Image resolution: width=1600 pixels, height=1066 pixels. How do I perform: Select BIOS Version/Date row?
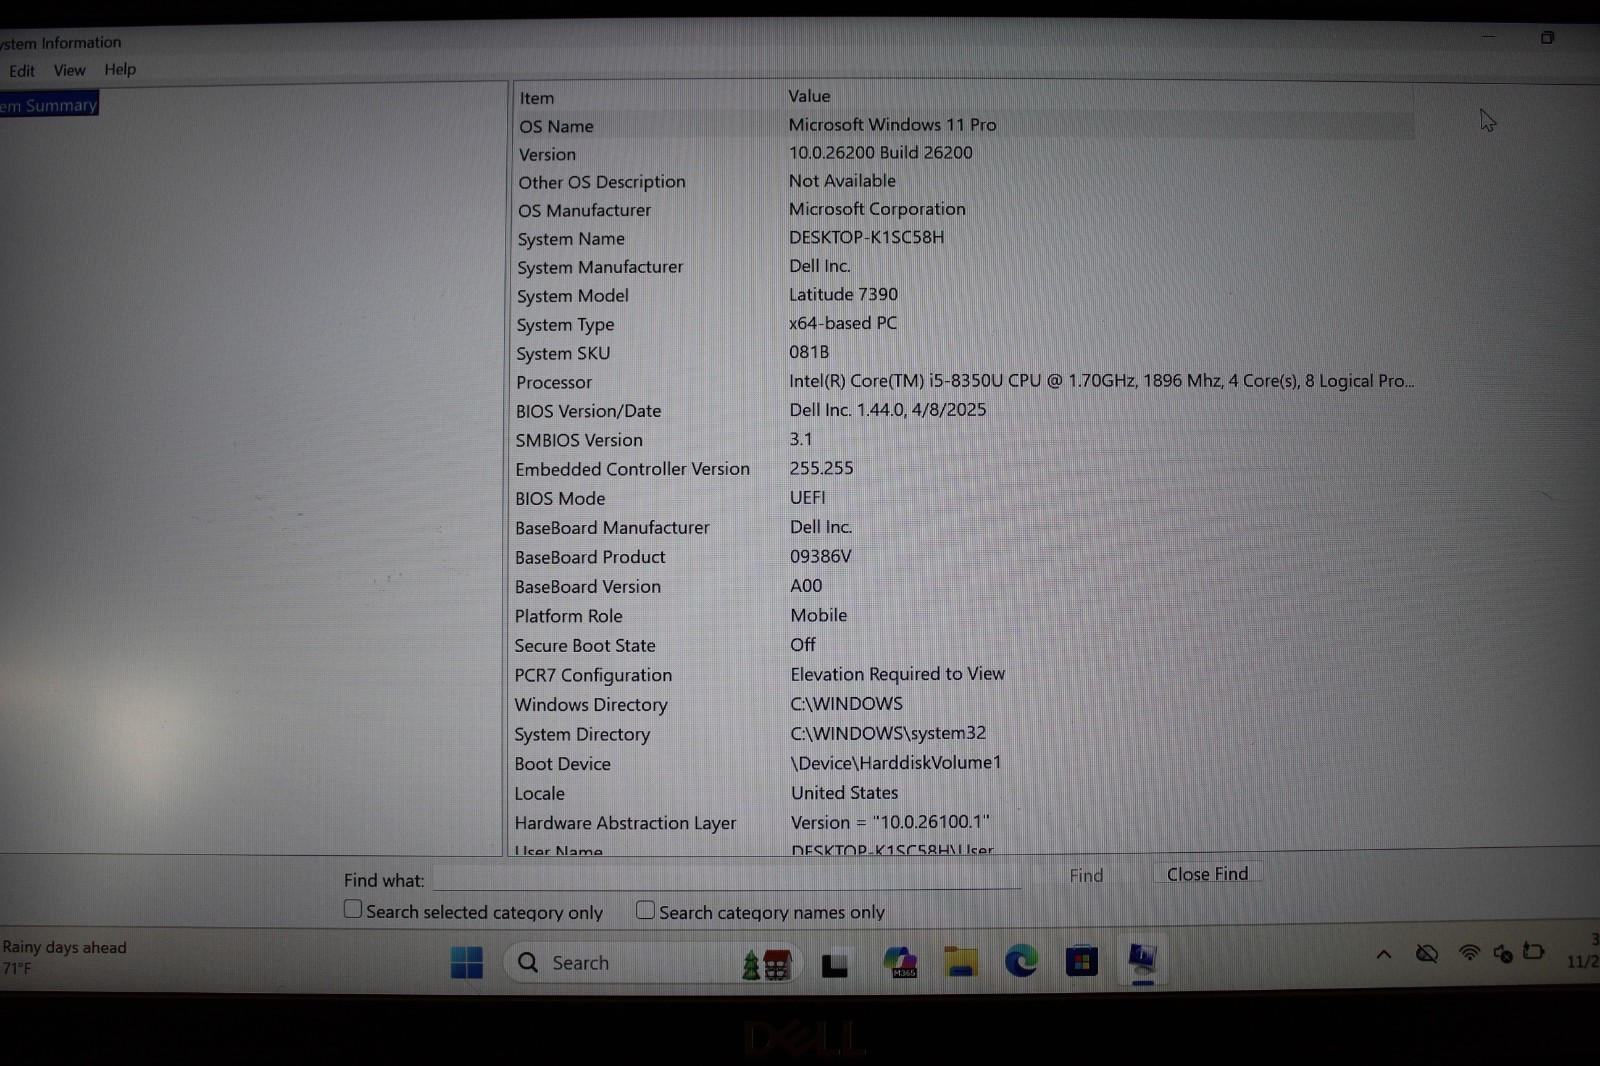pyautogui.click(x=963, y=411)
